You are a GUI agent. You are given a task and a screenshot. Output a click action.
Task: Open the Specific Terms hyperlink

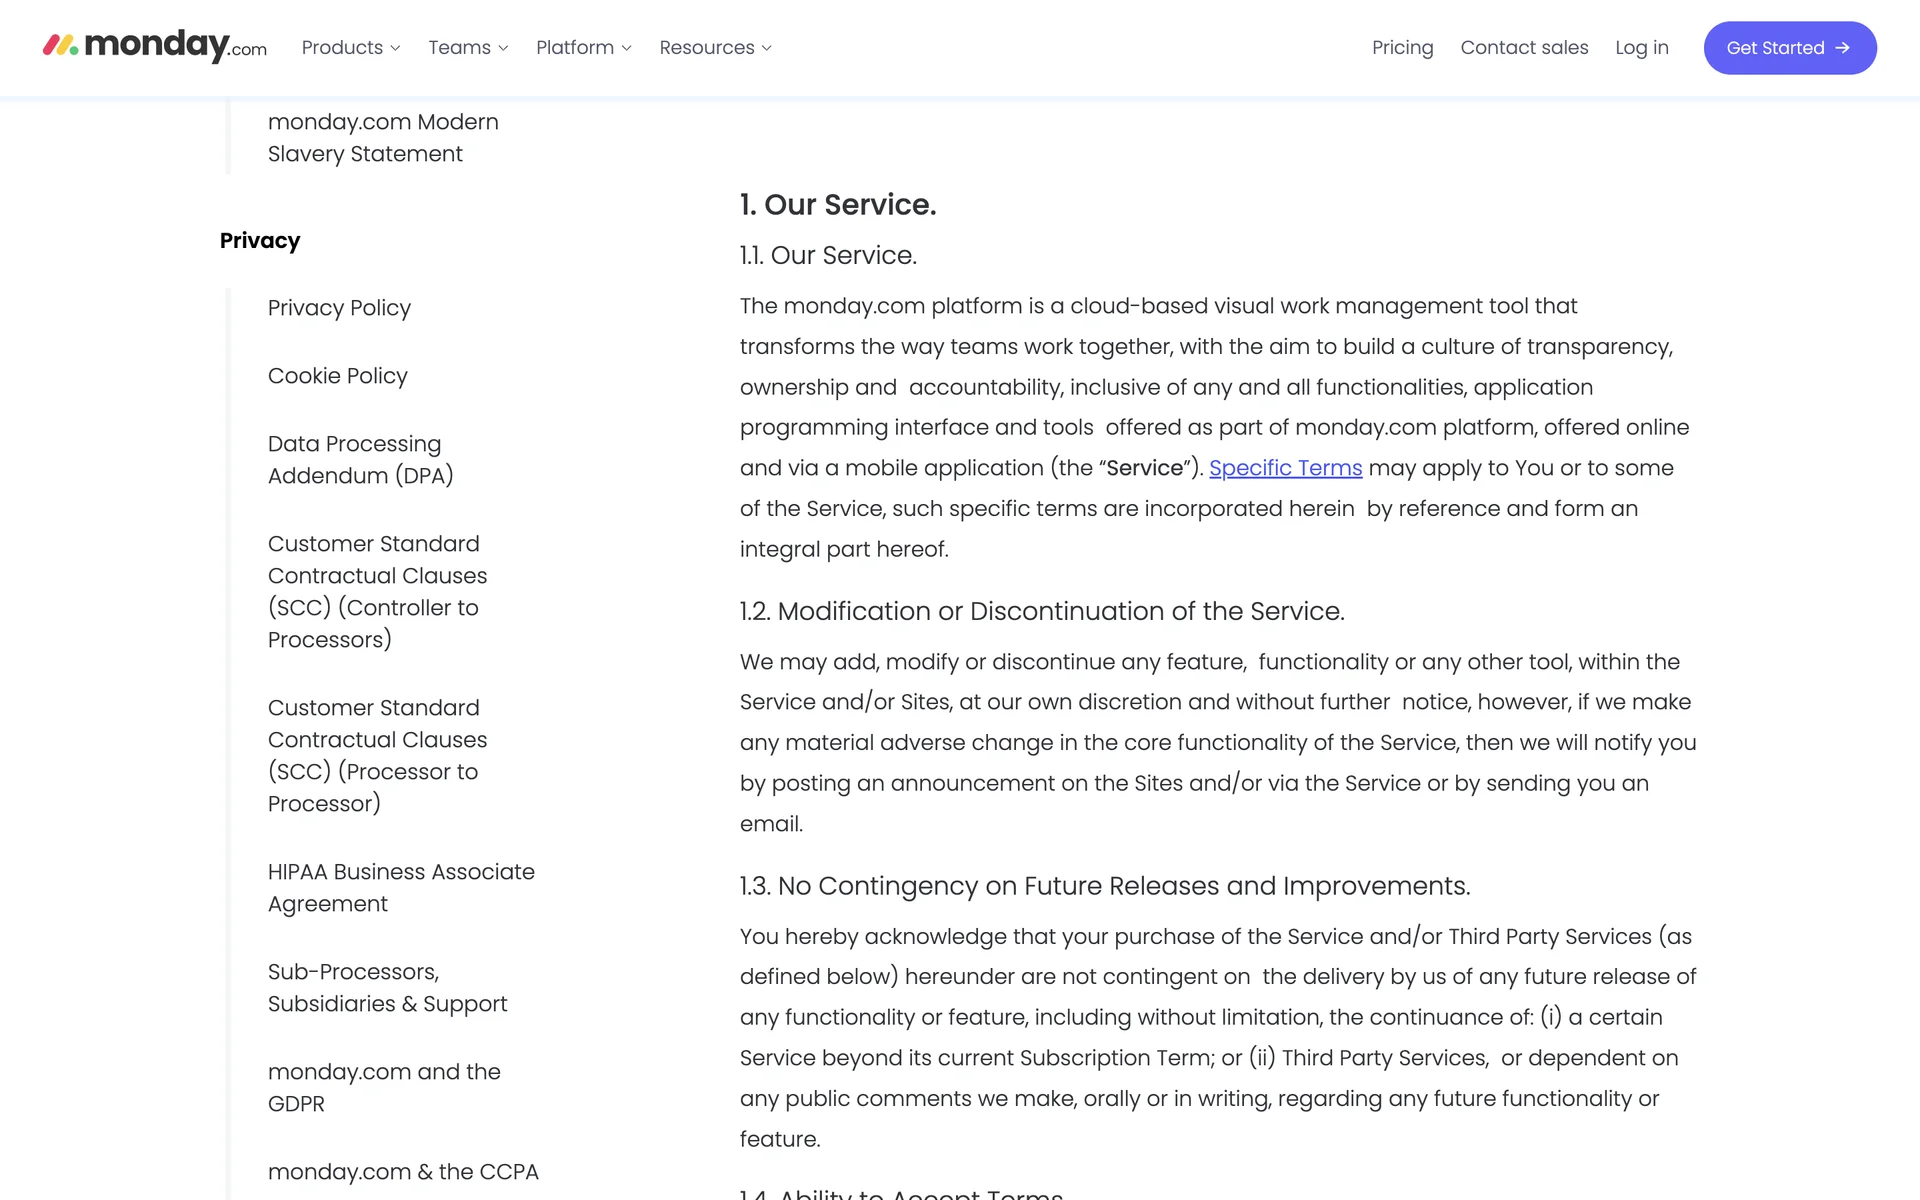click(1285, 468)
